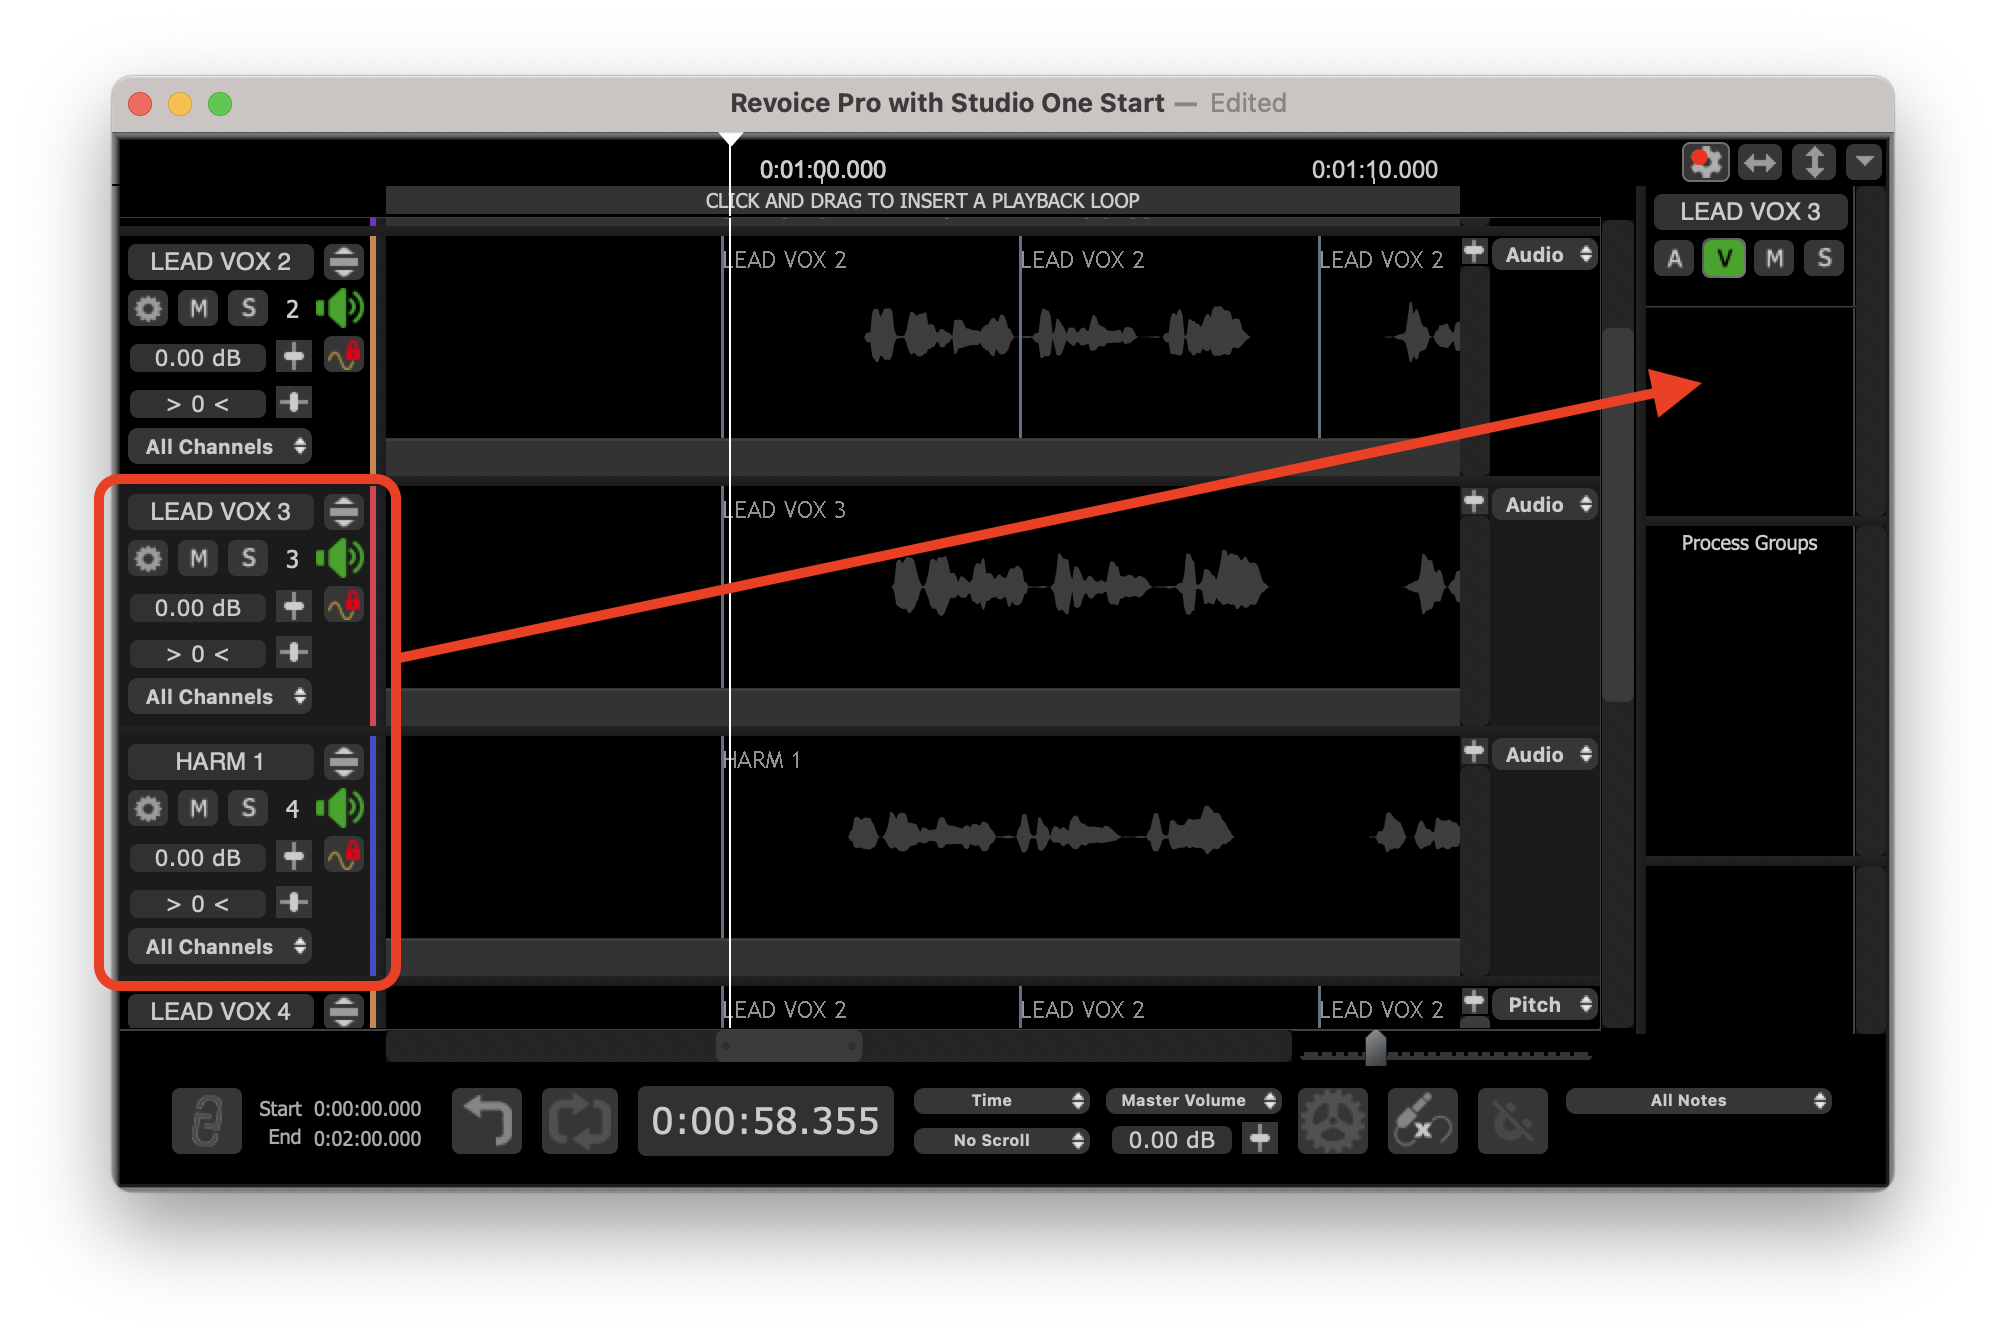Click the vertical zoom arrows icon

pyautogui.click(x=1813, y=162)
